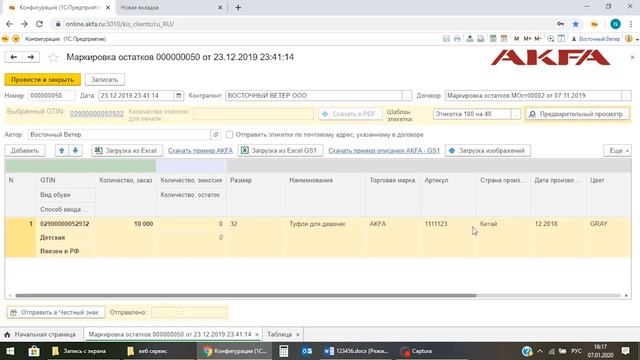Move row down with blue down arrow
The height and width of the screenshot is (360, 640).
[x=75, y=151]
